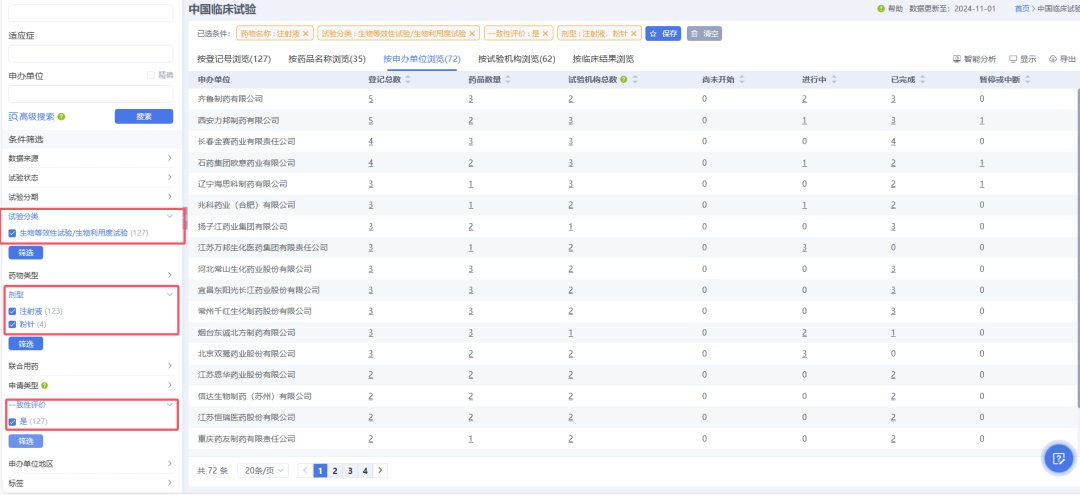This screenshot has width=1080, height=495.
Task: Switch to 按药品名称浏览(35) tab
Action: tap(326, 59)
